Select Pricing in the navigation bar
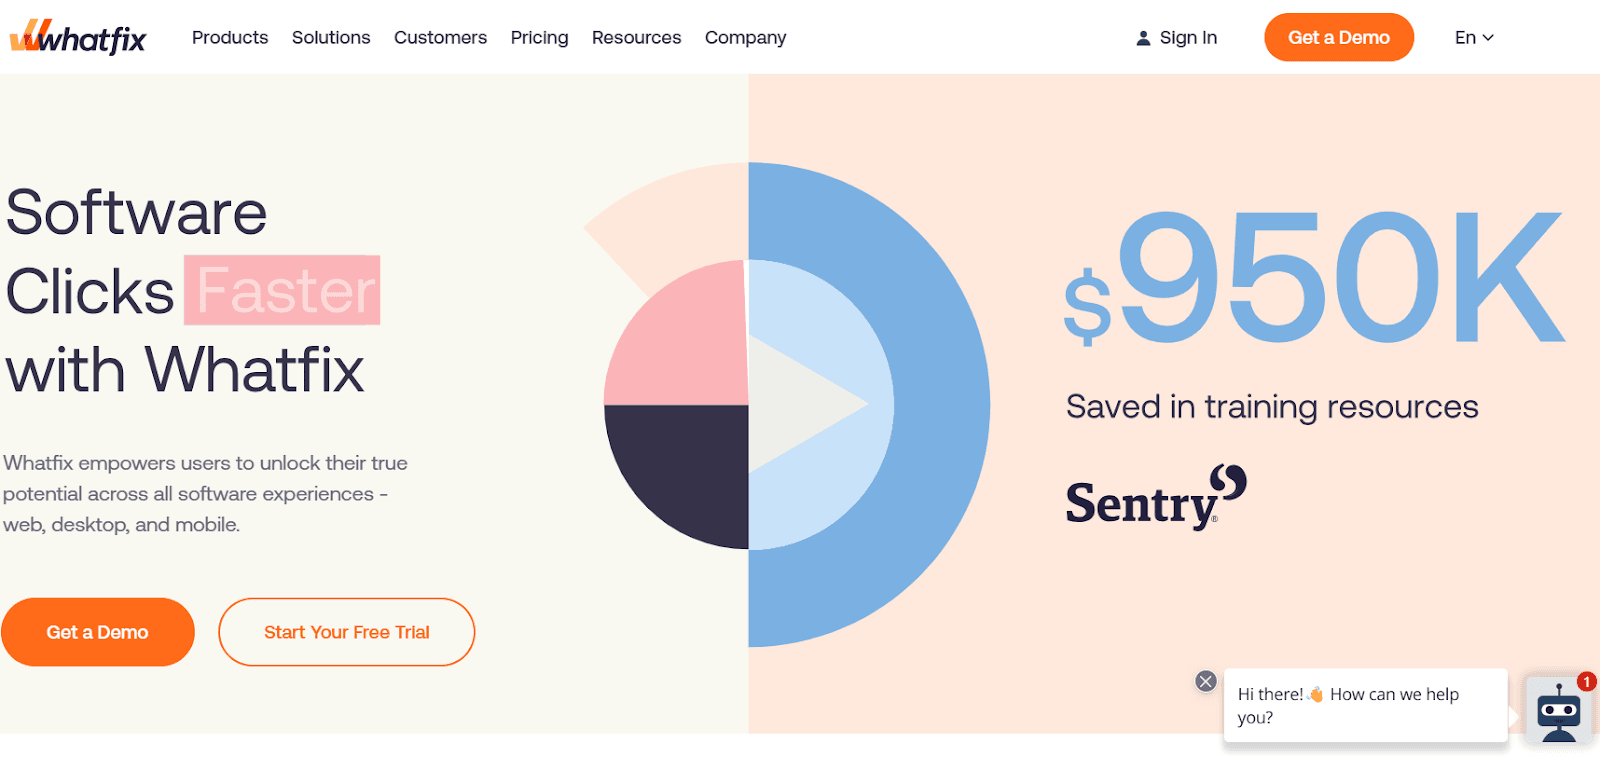Screen dimensions: 1600x757 tap(539, 37)
